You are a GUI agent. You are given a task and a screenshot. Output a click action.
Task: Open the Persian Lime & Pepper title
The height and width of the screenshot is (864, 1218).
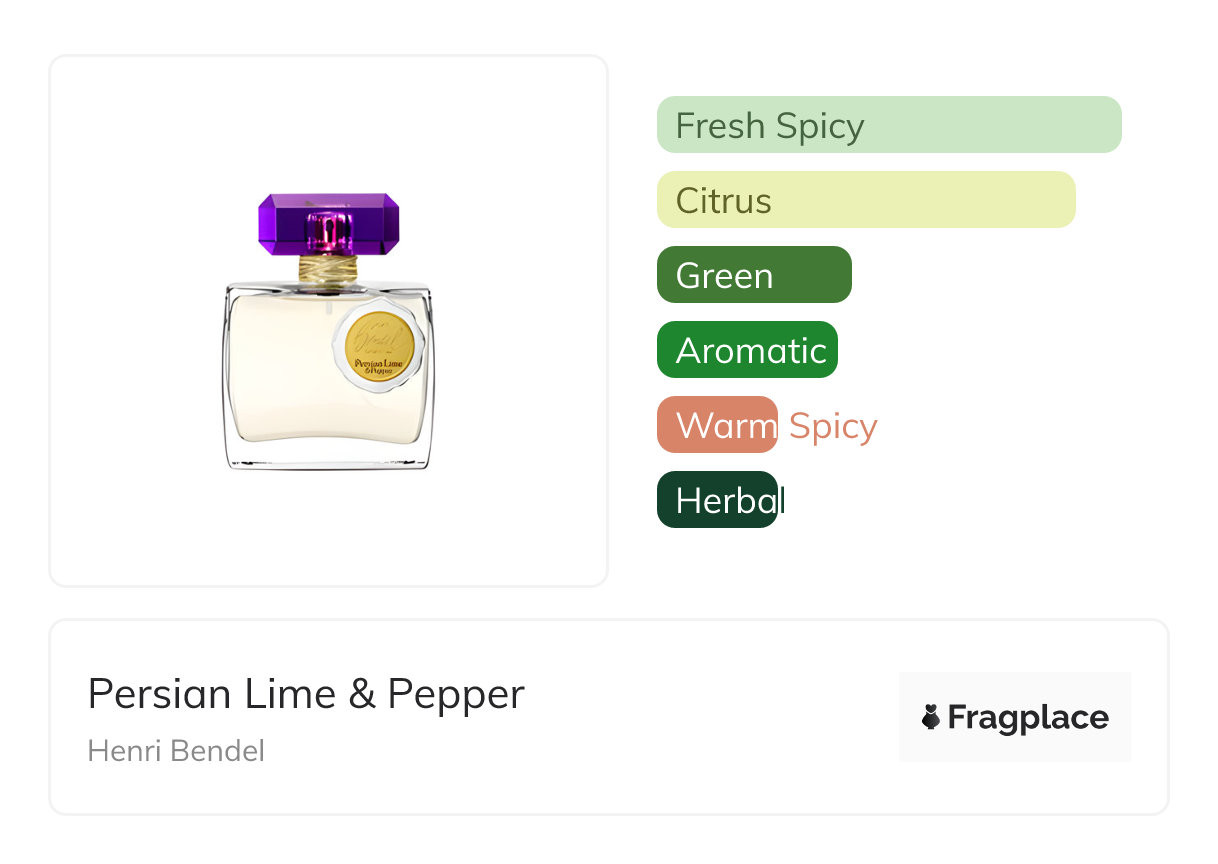tap(306, 694)
